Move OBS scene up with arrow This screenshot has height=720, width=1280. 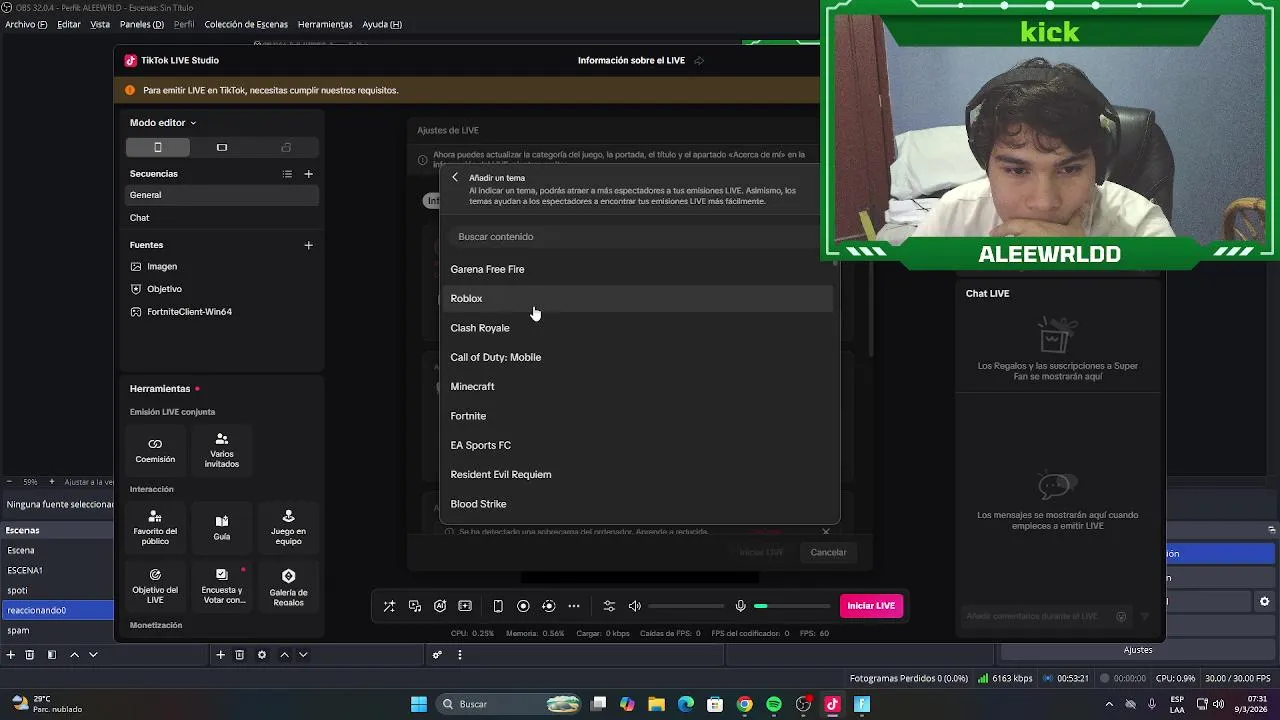[74, 655]
